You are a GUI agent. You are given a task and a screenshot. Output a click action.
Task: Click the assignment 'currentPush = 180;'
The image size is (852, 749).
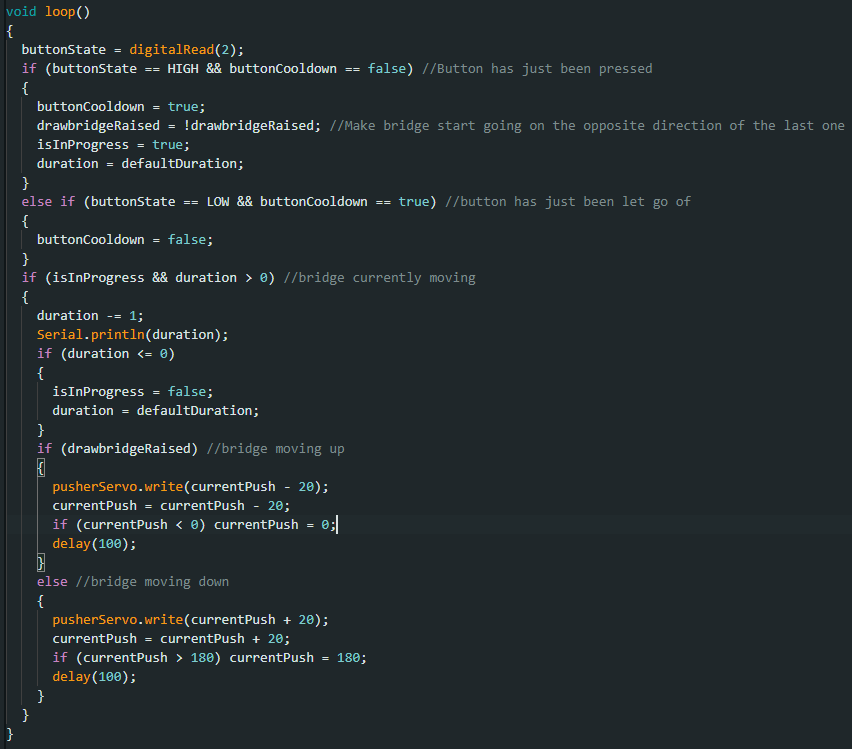click(x=298, y=658)
